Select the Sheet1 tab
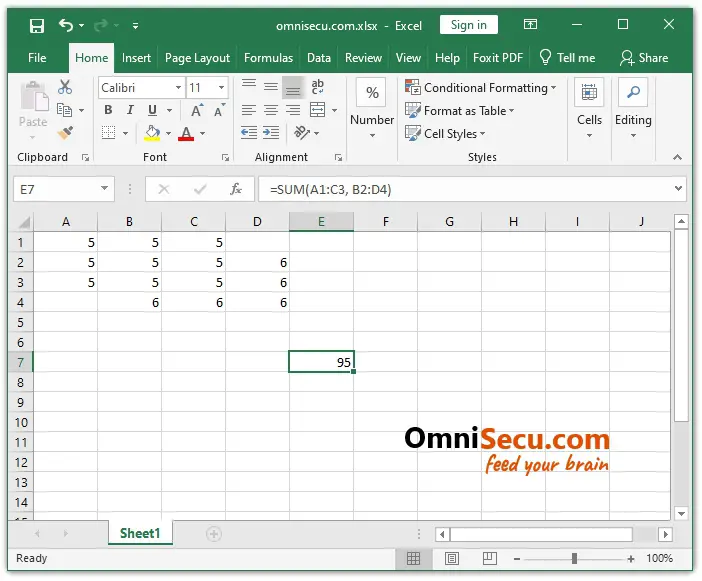Image resolution: width=702 pixels, height=581 pixels. pos(140,533)
